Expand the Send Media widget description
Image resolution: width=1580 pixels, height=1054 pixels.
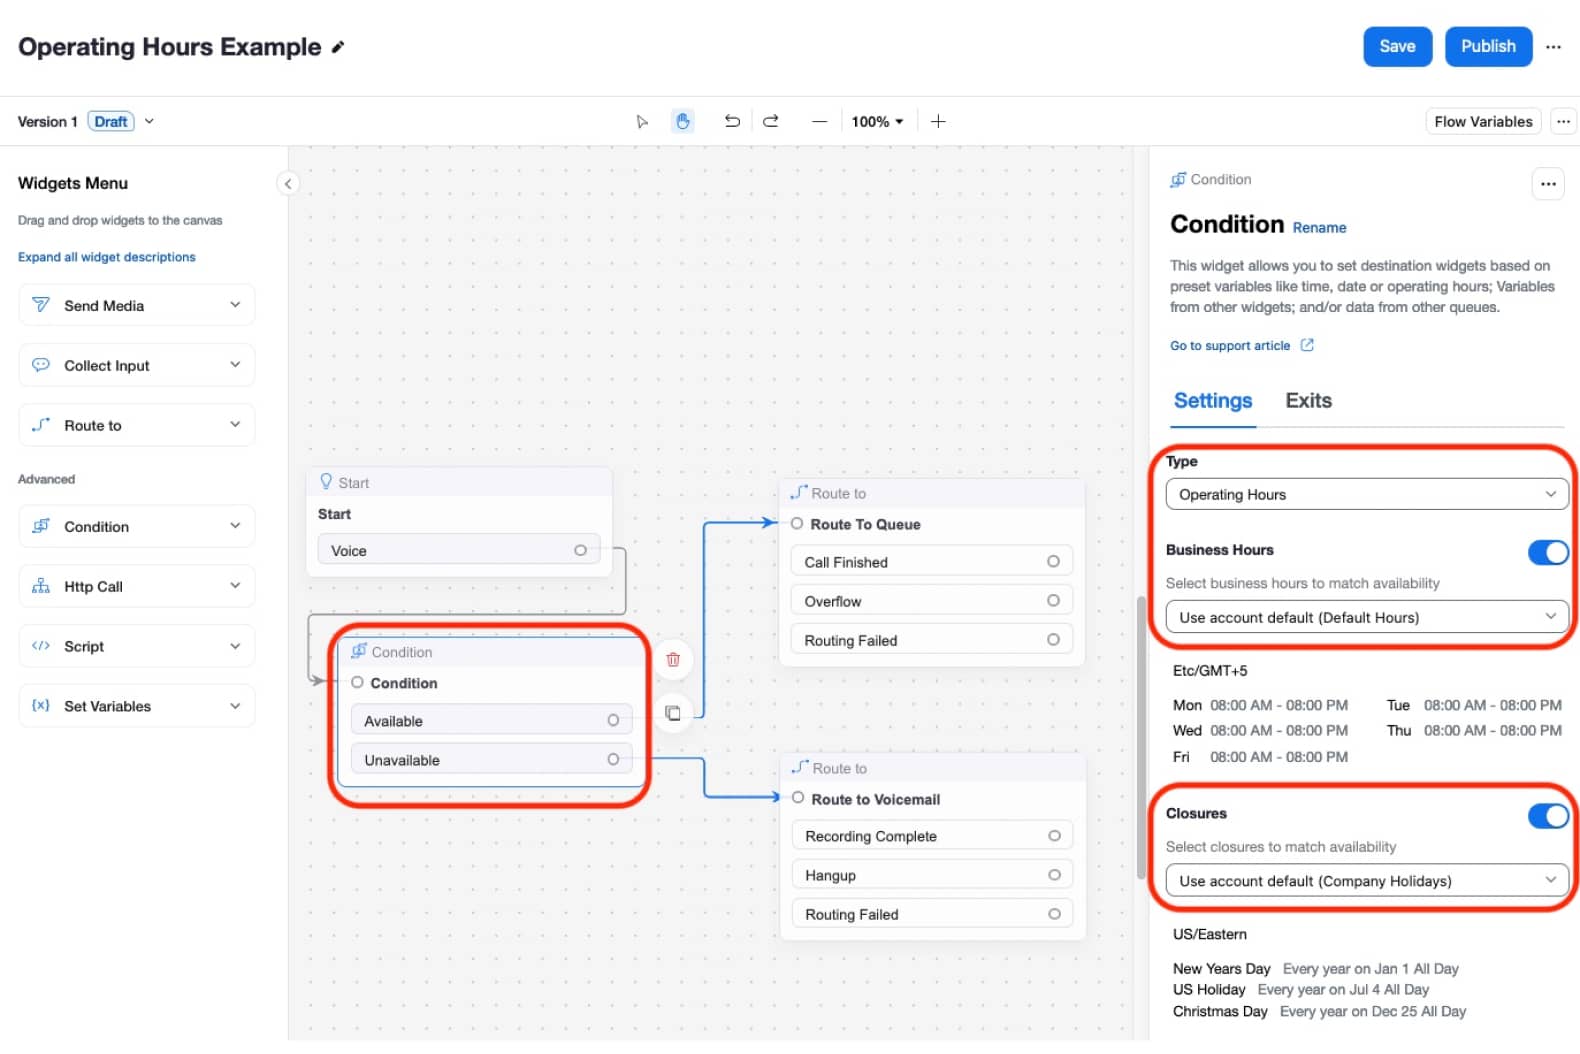tap(235, 305)
